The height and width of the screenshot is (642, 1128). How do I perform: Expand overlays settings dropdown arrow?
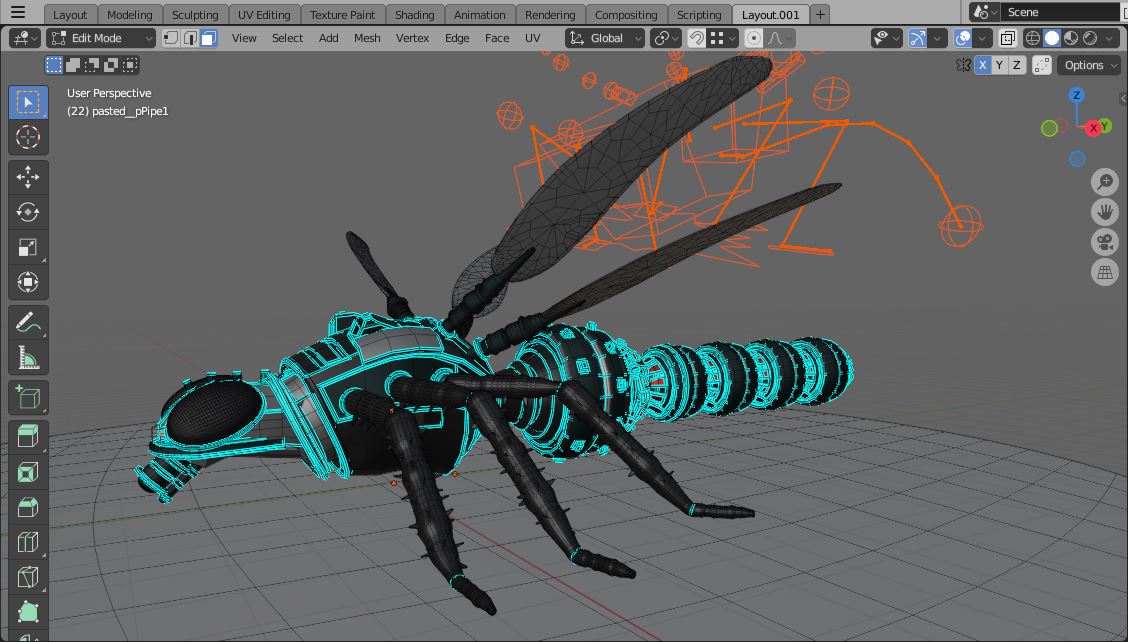pos(982,38)
